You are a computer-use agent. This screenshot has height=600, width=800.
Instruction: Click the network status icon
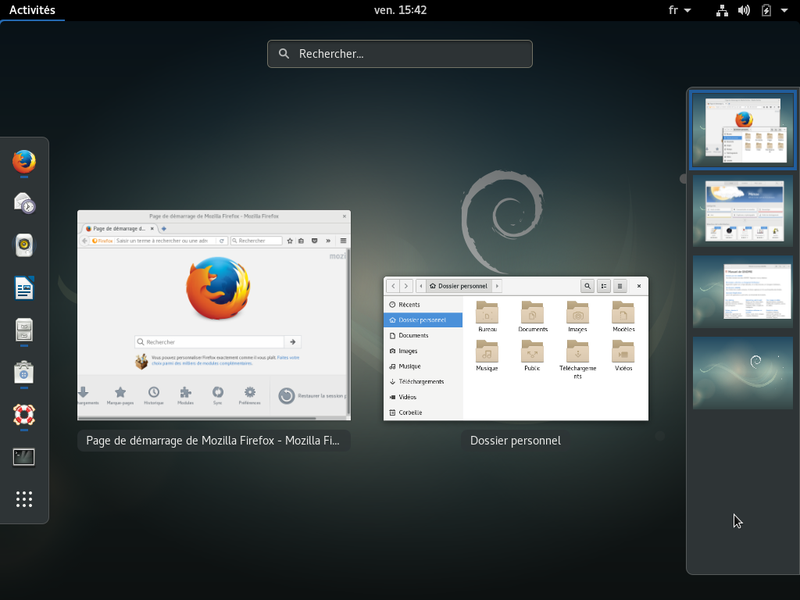pyautogui.click(x=722, y=10)
